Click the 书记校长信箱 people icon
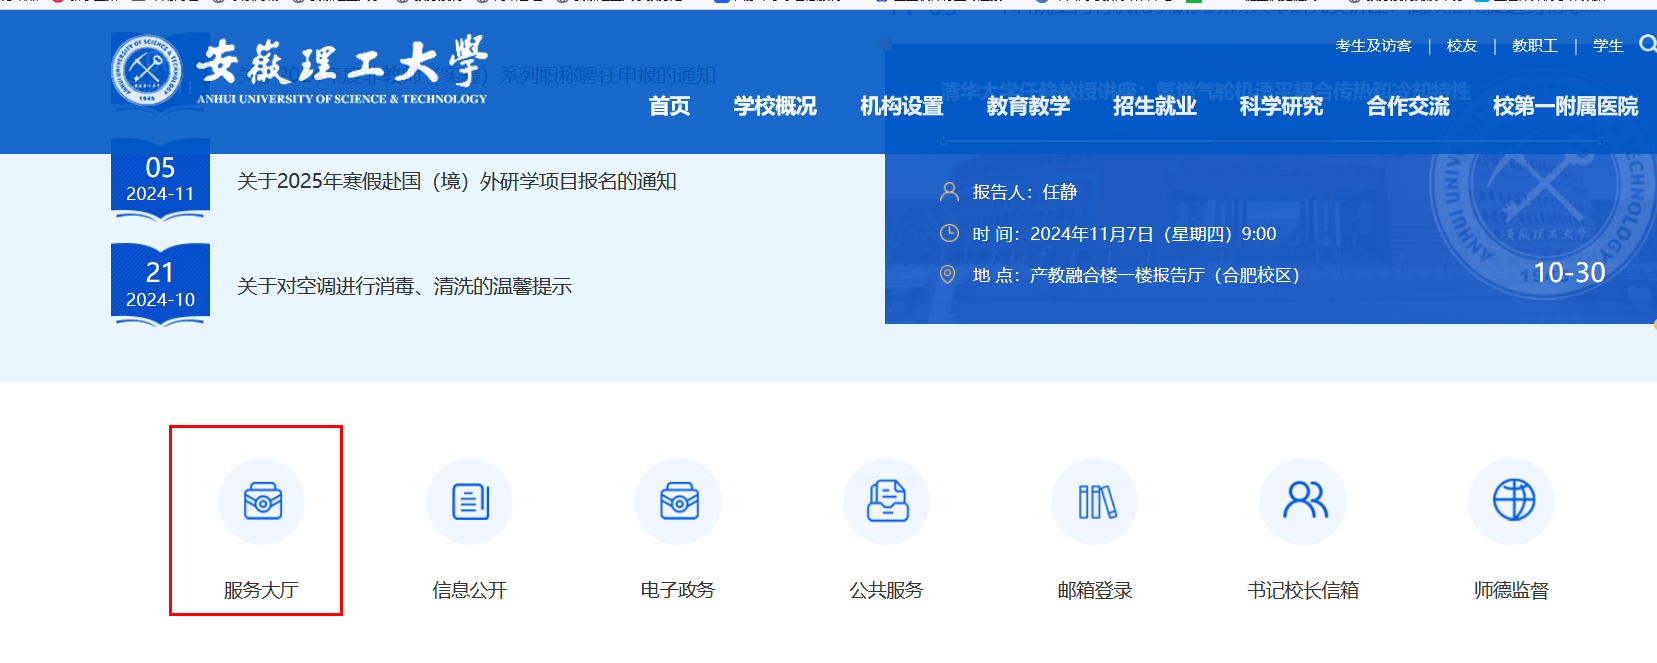The width and height of the screenshot is (1657, 663). [1303, 501]
